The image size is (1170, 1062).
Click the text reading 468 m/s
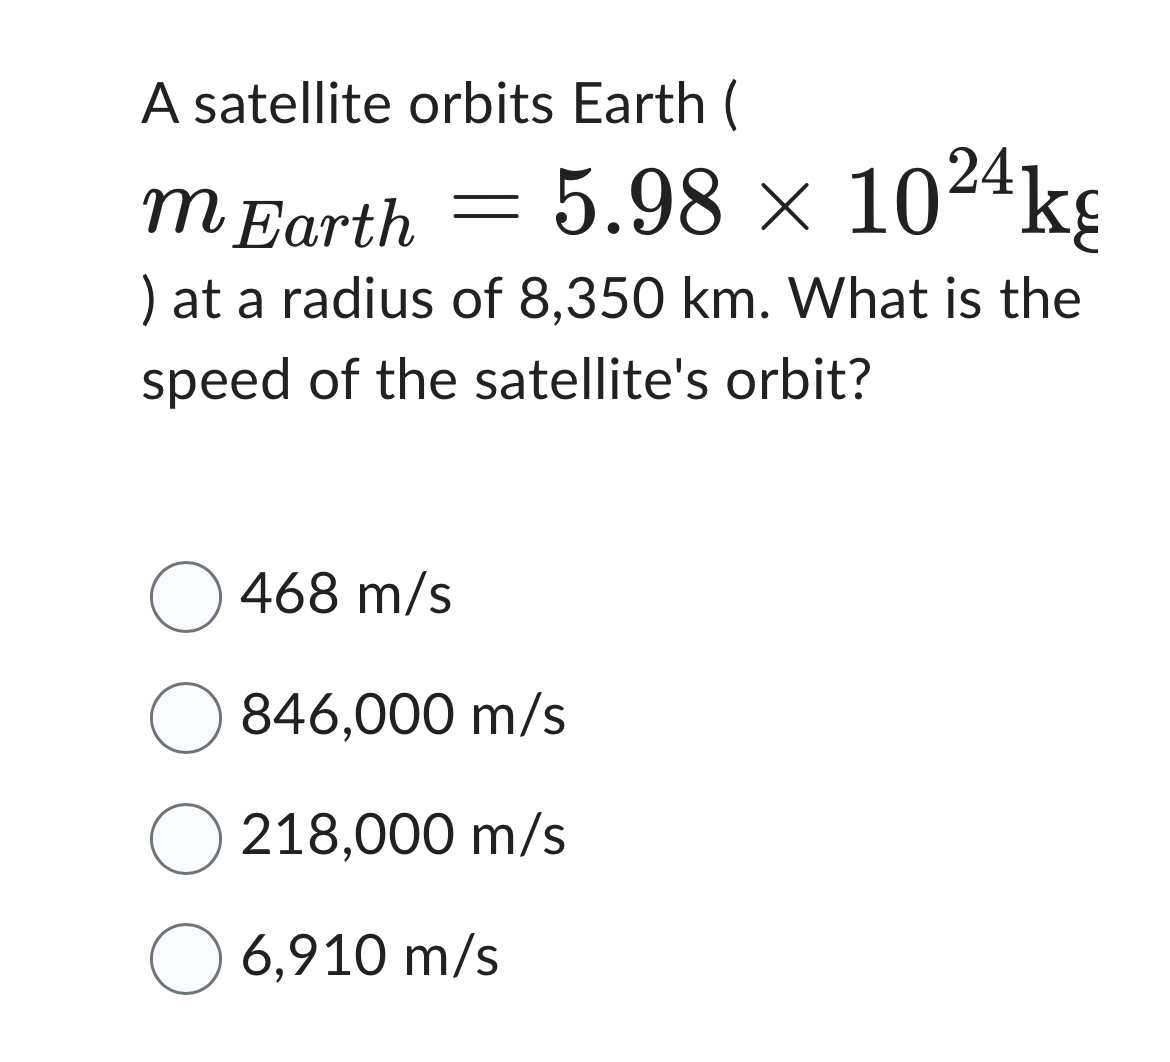(344, 596)
